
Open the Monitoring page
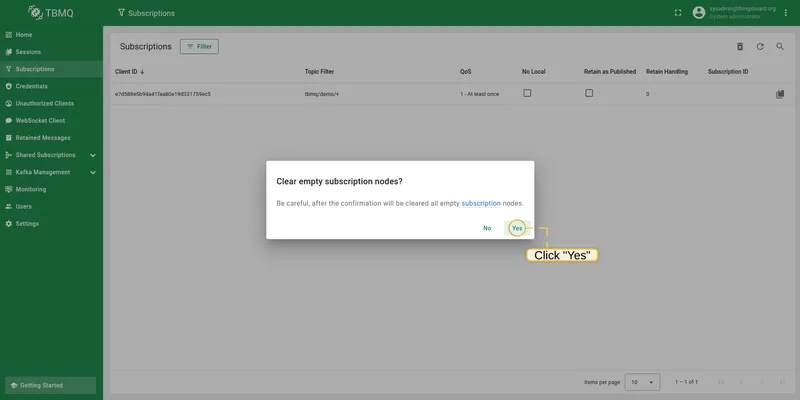[51, 189]
